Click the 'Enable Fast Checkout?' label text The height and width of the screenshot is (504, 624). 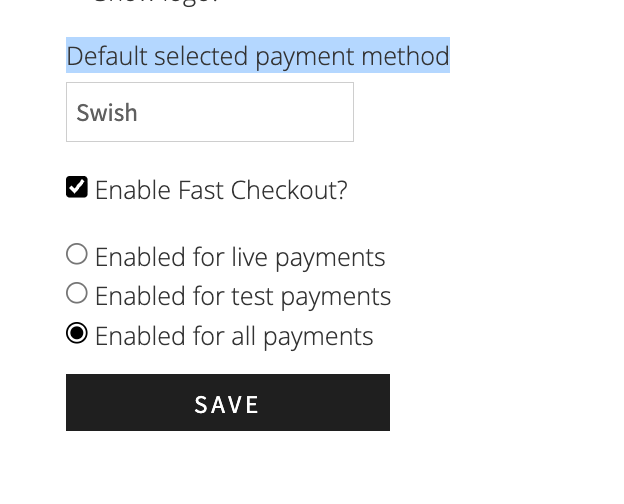pyautogui.click(x=221, y=190)
